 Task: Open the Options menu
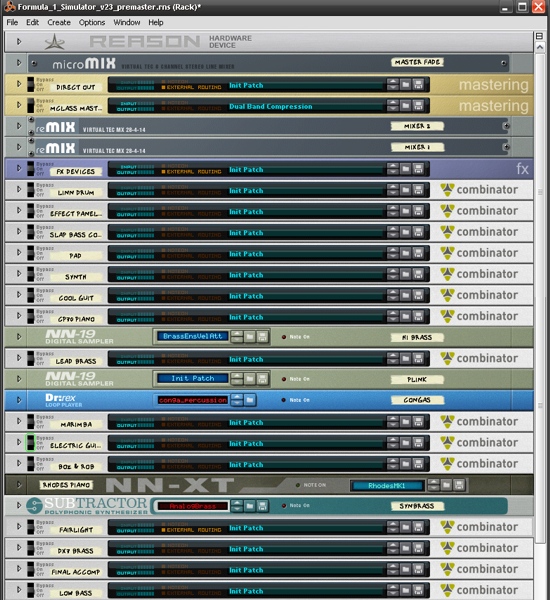(x=92, y=22)
